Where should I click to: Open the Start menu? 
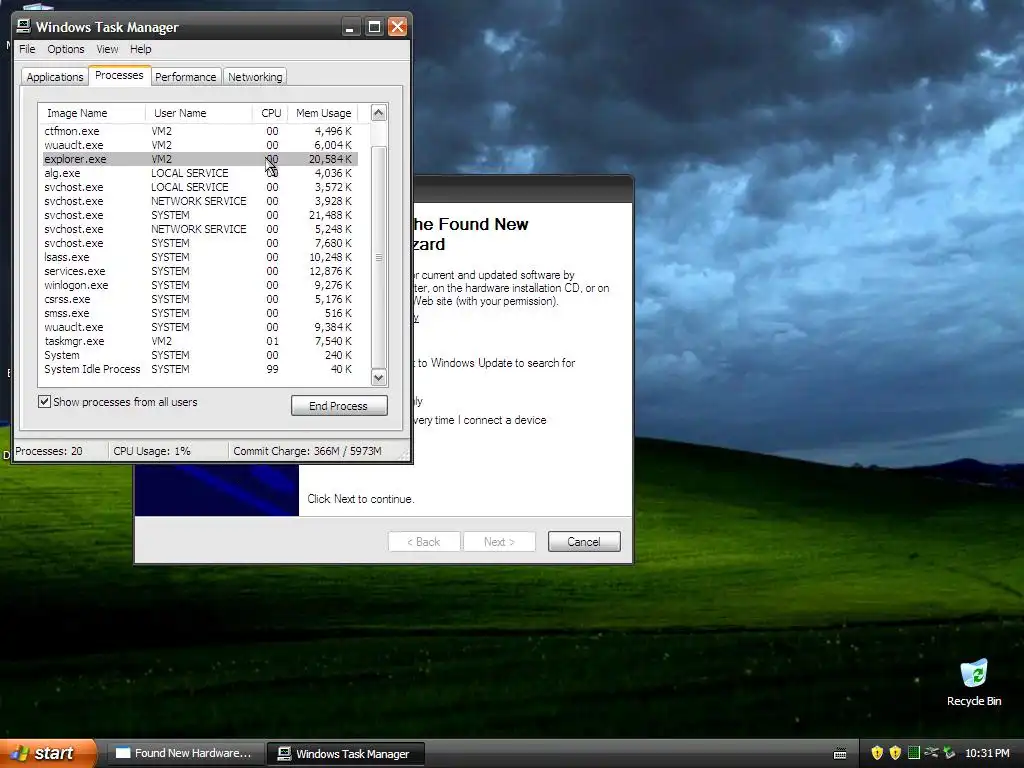point(48,753)
